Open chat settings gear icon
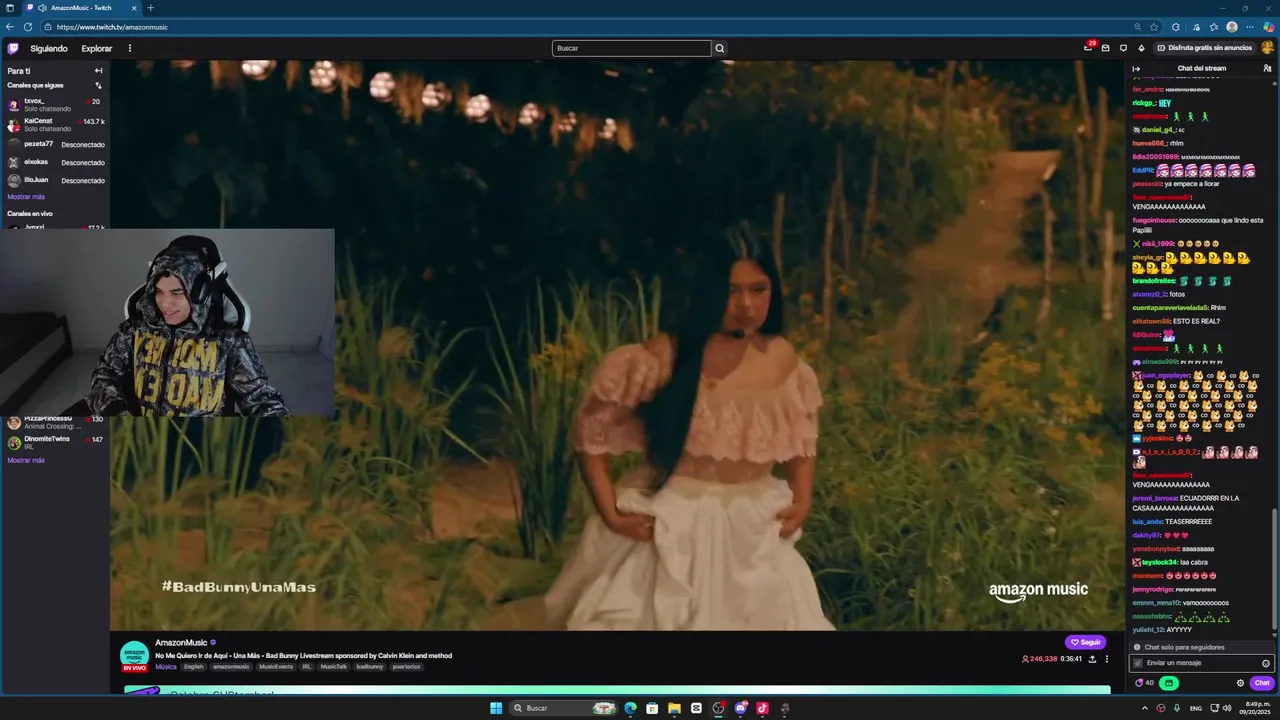Screen dimensions: 1280x720 point(1240,683)
